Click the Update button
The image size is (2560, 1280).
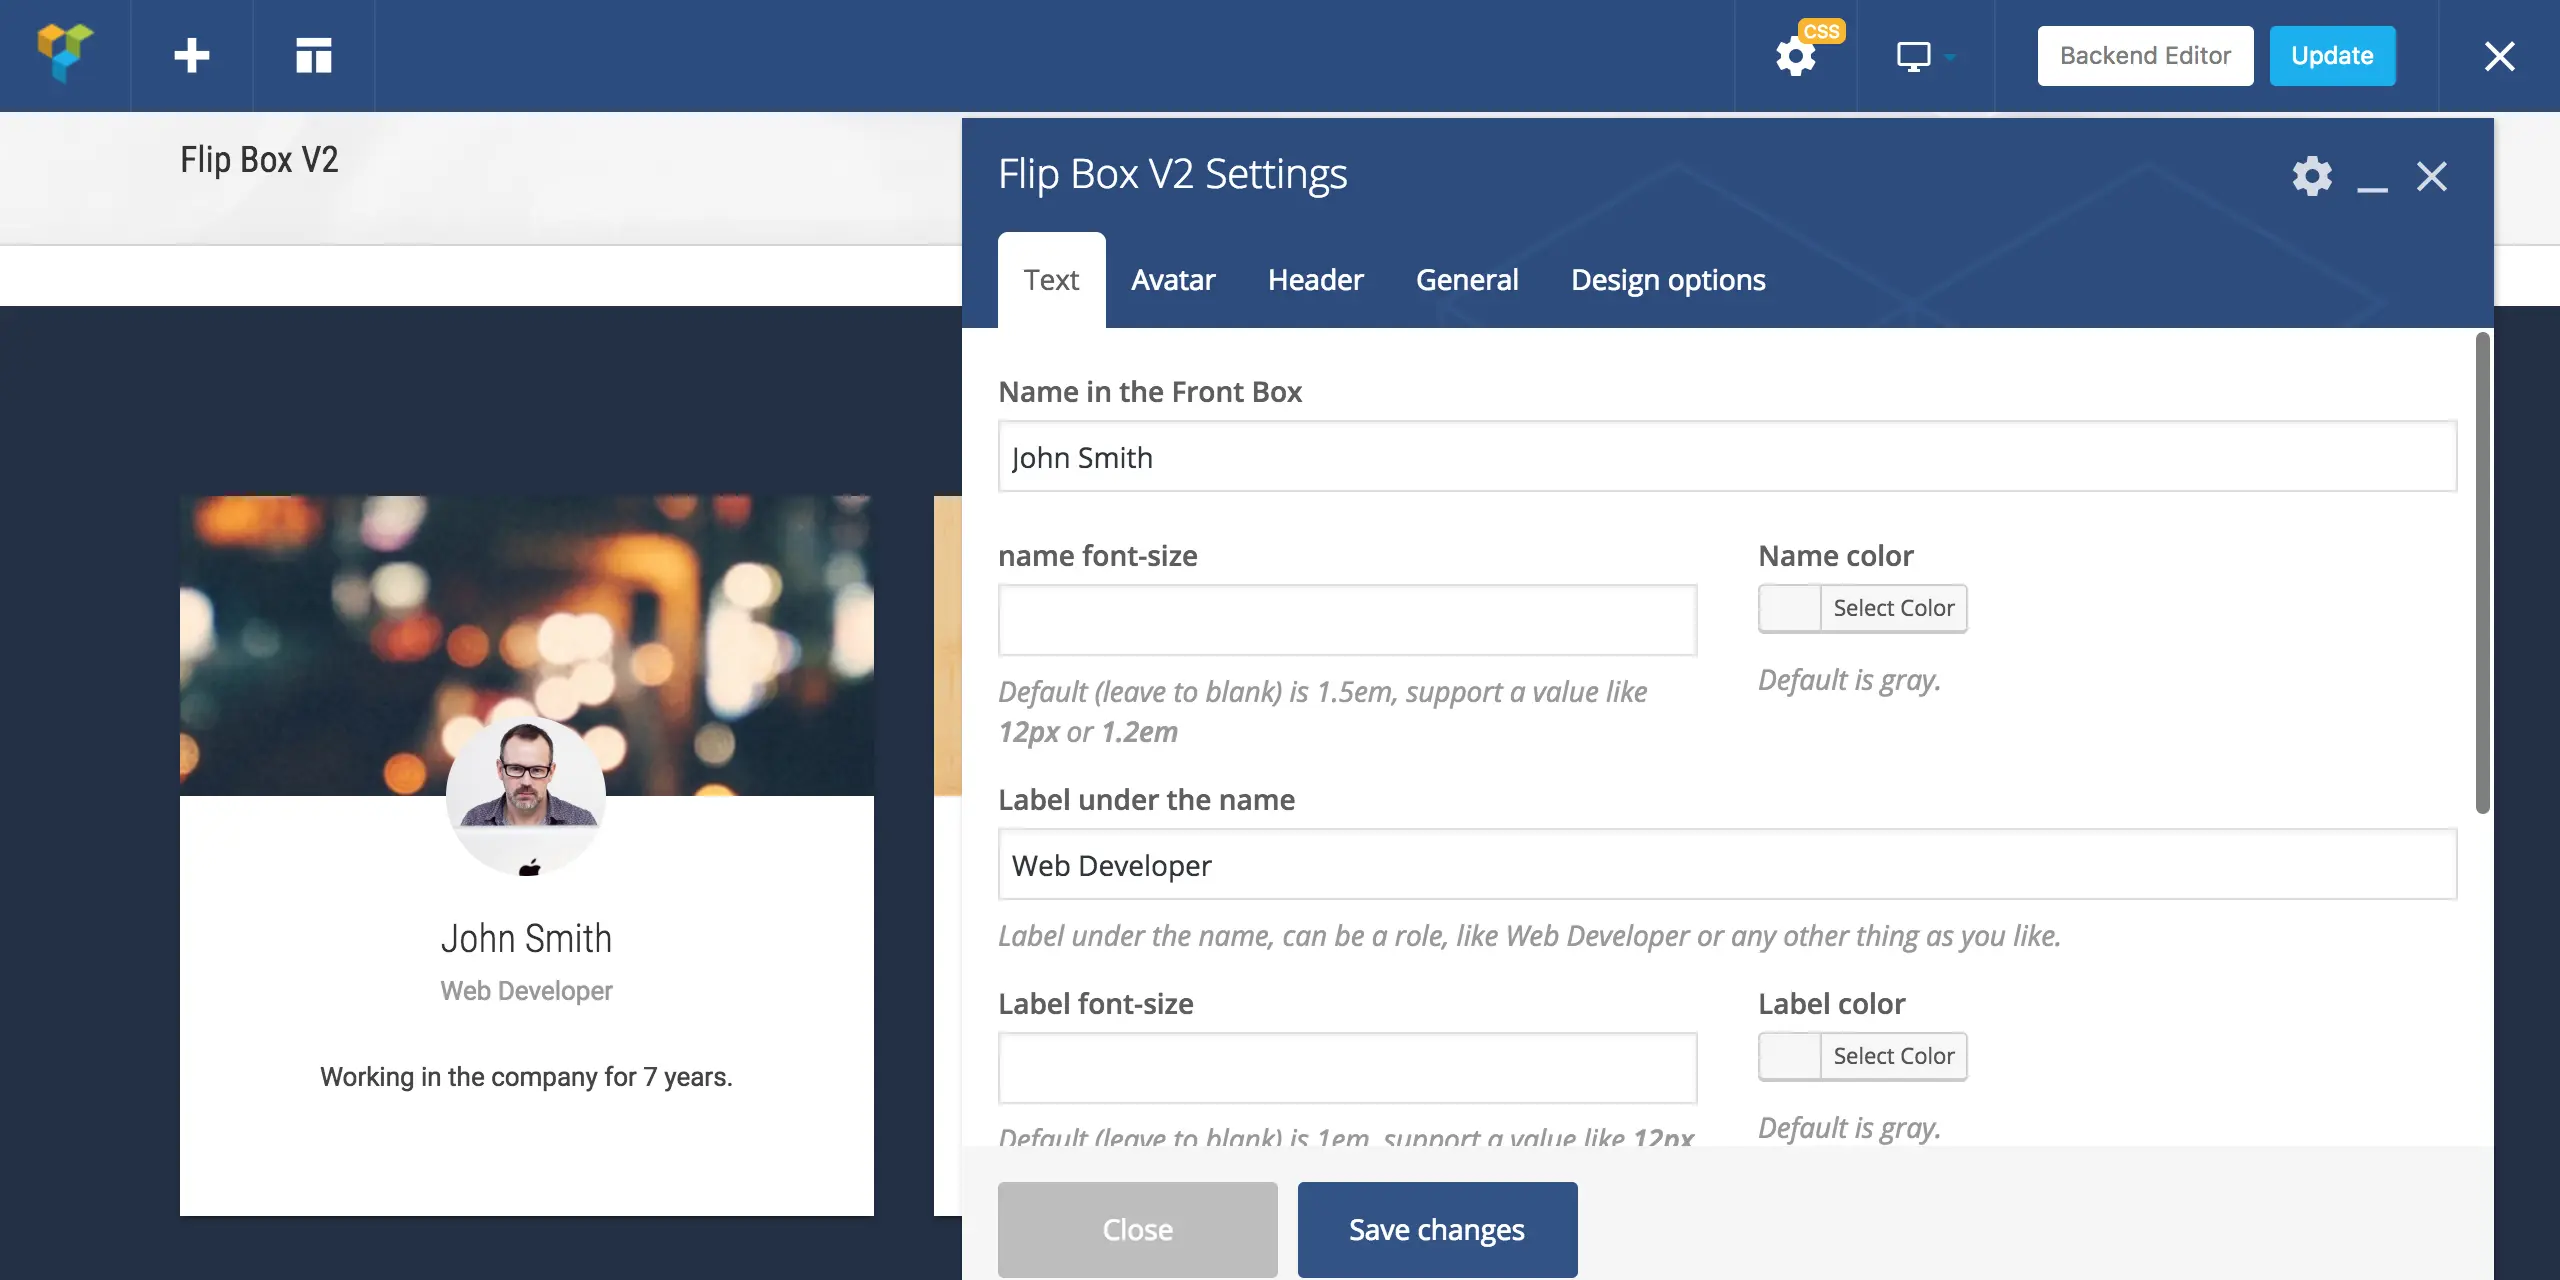[2332, 56]
